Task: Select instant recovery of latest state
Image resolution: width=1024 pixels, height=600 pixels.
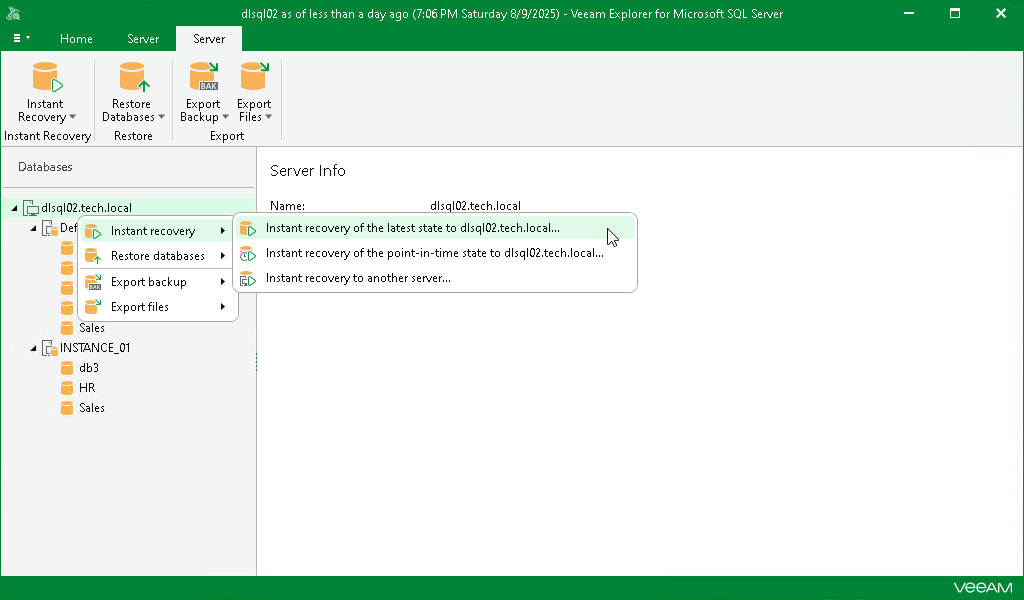Action: pyautogui.click(x=435, y=228)
